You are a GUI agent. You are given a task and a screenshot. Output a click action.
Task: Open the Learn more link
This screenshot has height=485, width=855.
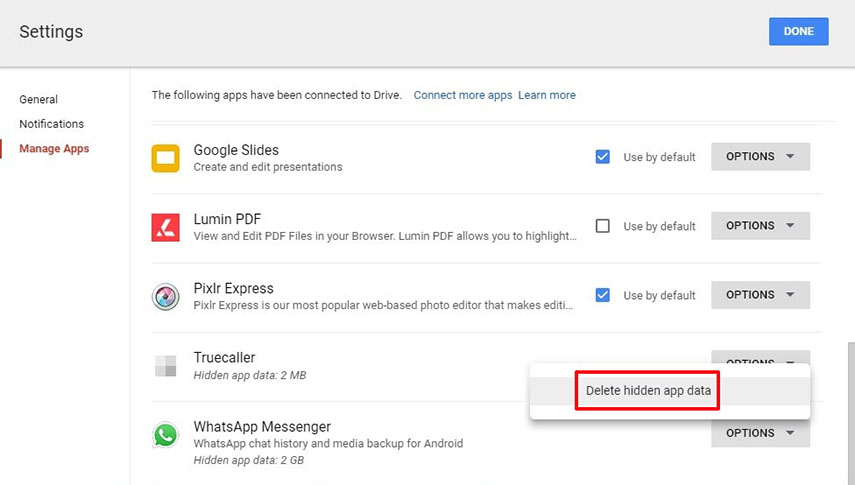(547, 95)
